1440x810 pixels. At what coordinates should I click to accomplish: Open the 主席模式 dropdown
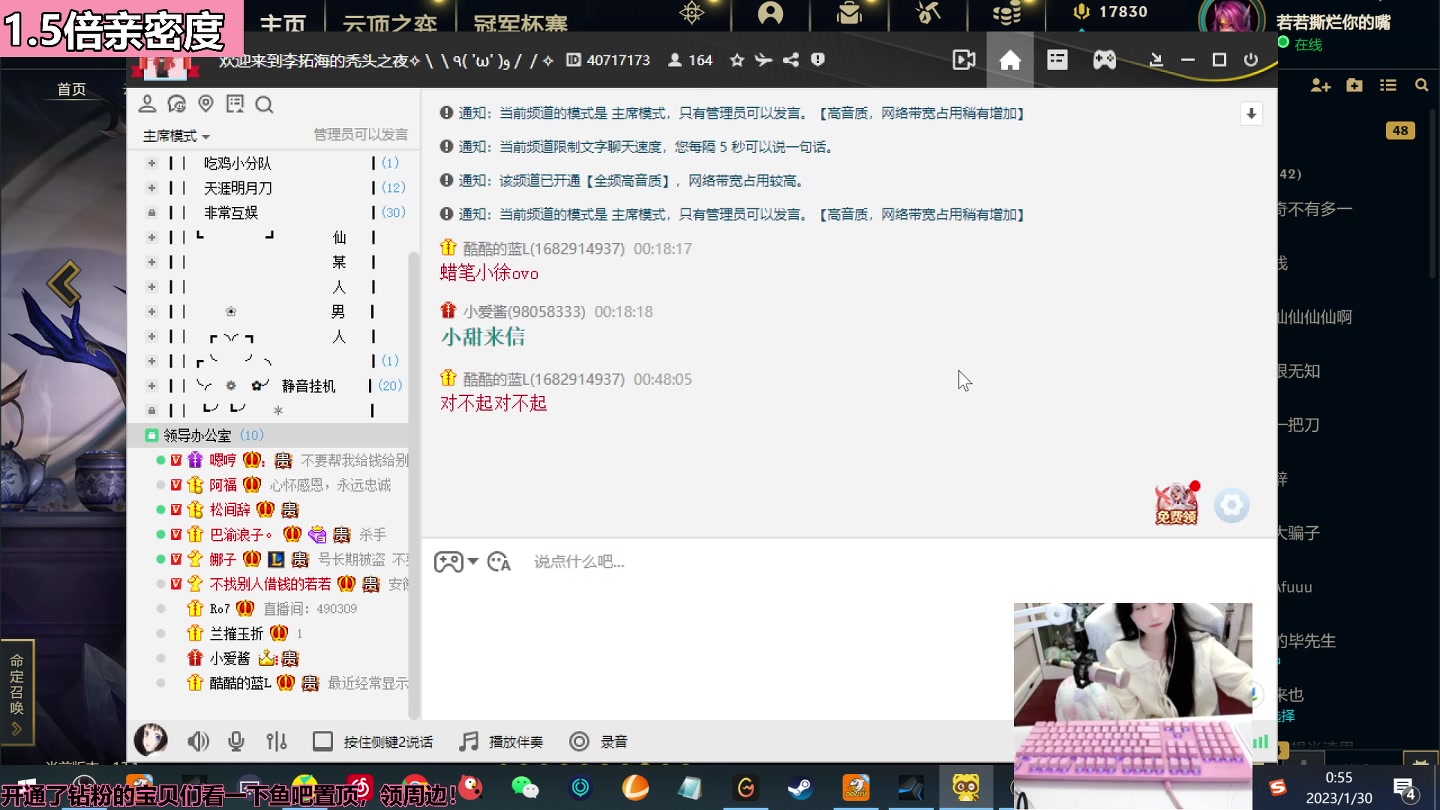click(176, 136)
